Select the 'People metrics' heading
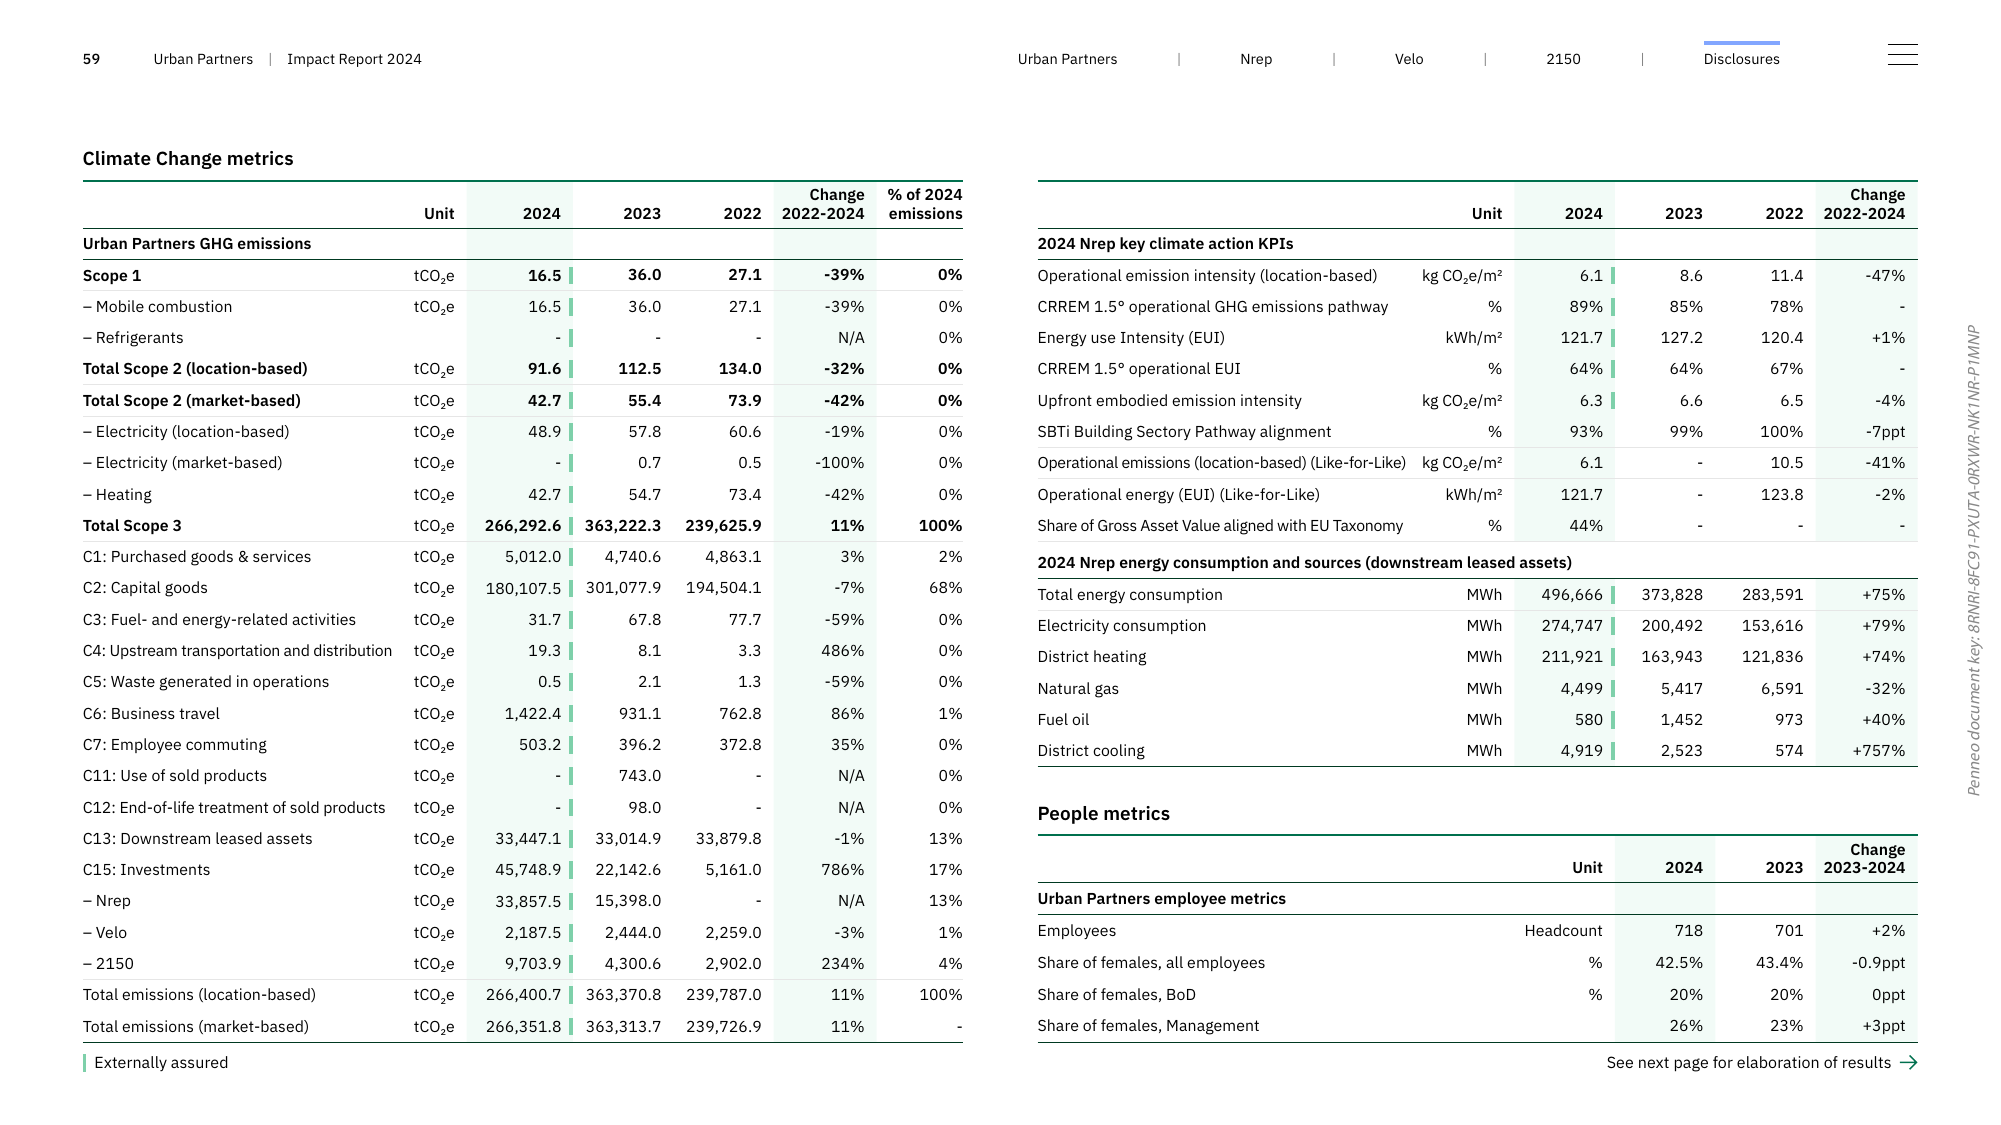Image resolution: width=2001 pixels, height=1125 pixels. (x=1103, y=813)
